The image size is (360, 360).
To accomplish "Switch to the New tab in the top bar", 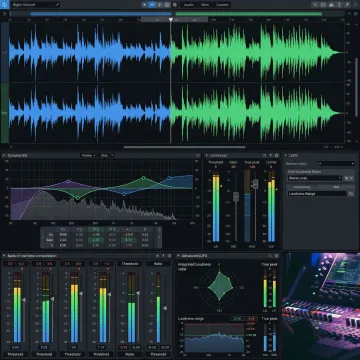I will 205,5.
